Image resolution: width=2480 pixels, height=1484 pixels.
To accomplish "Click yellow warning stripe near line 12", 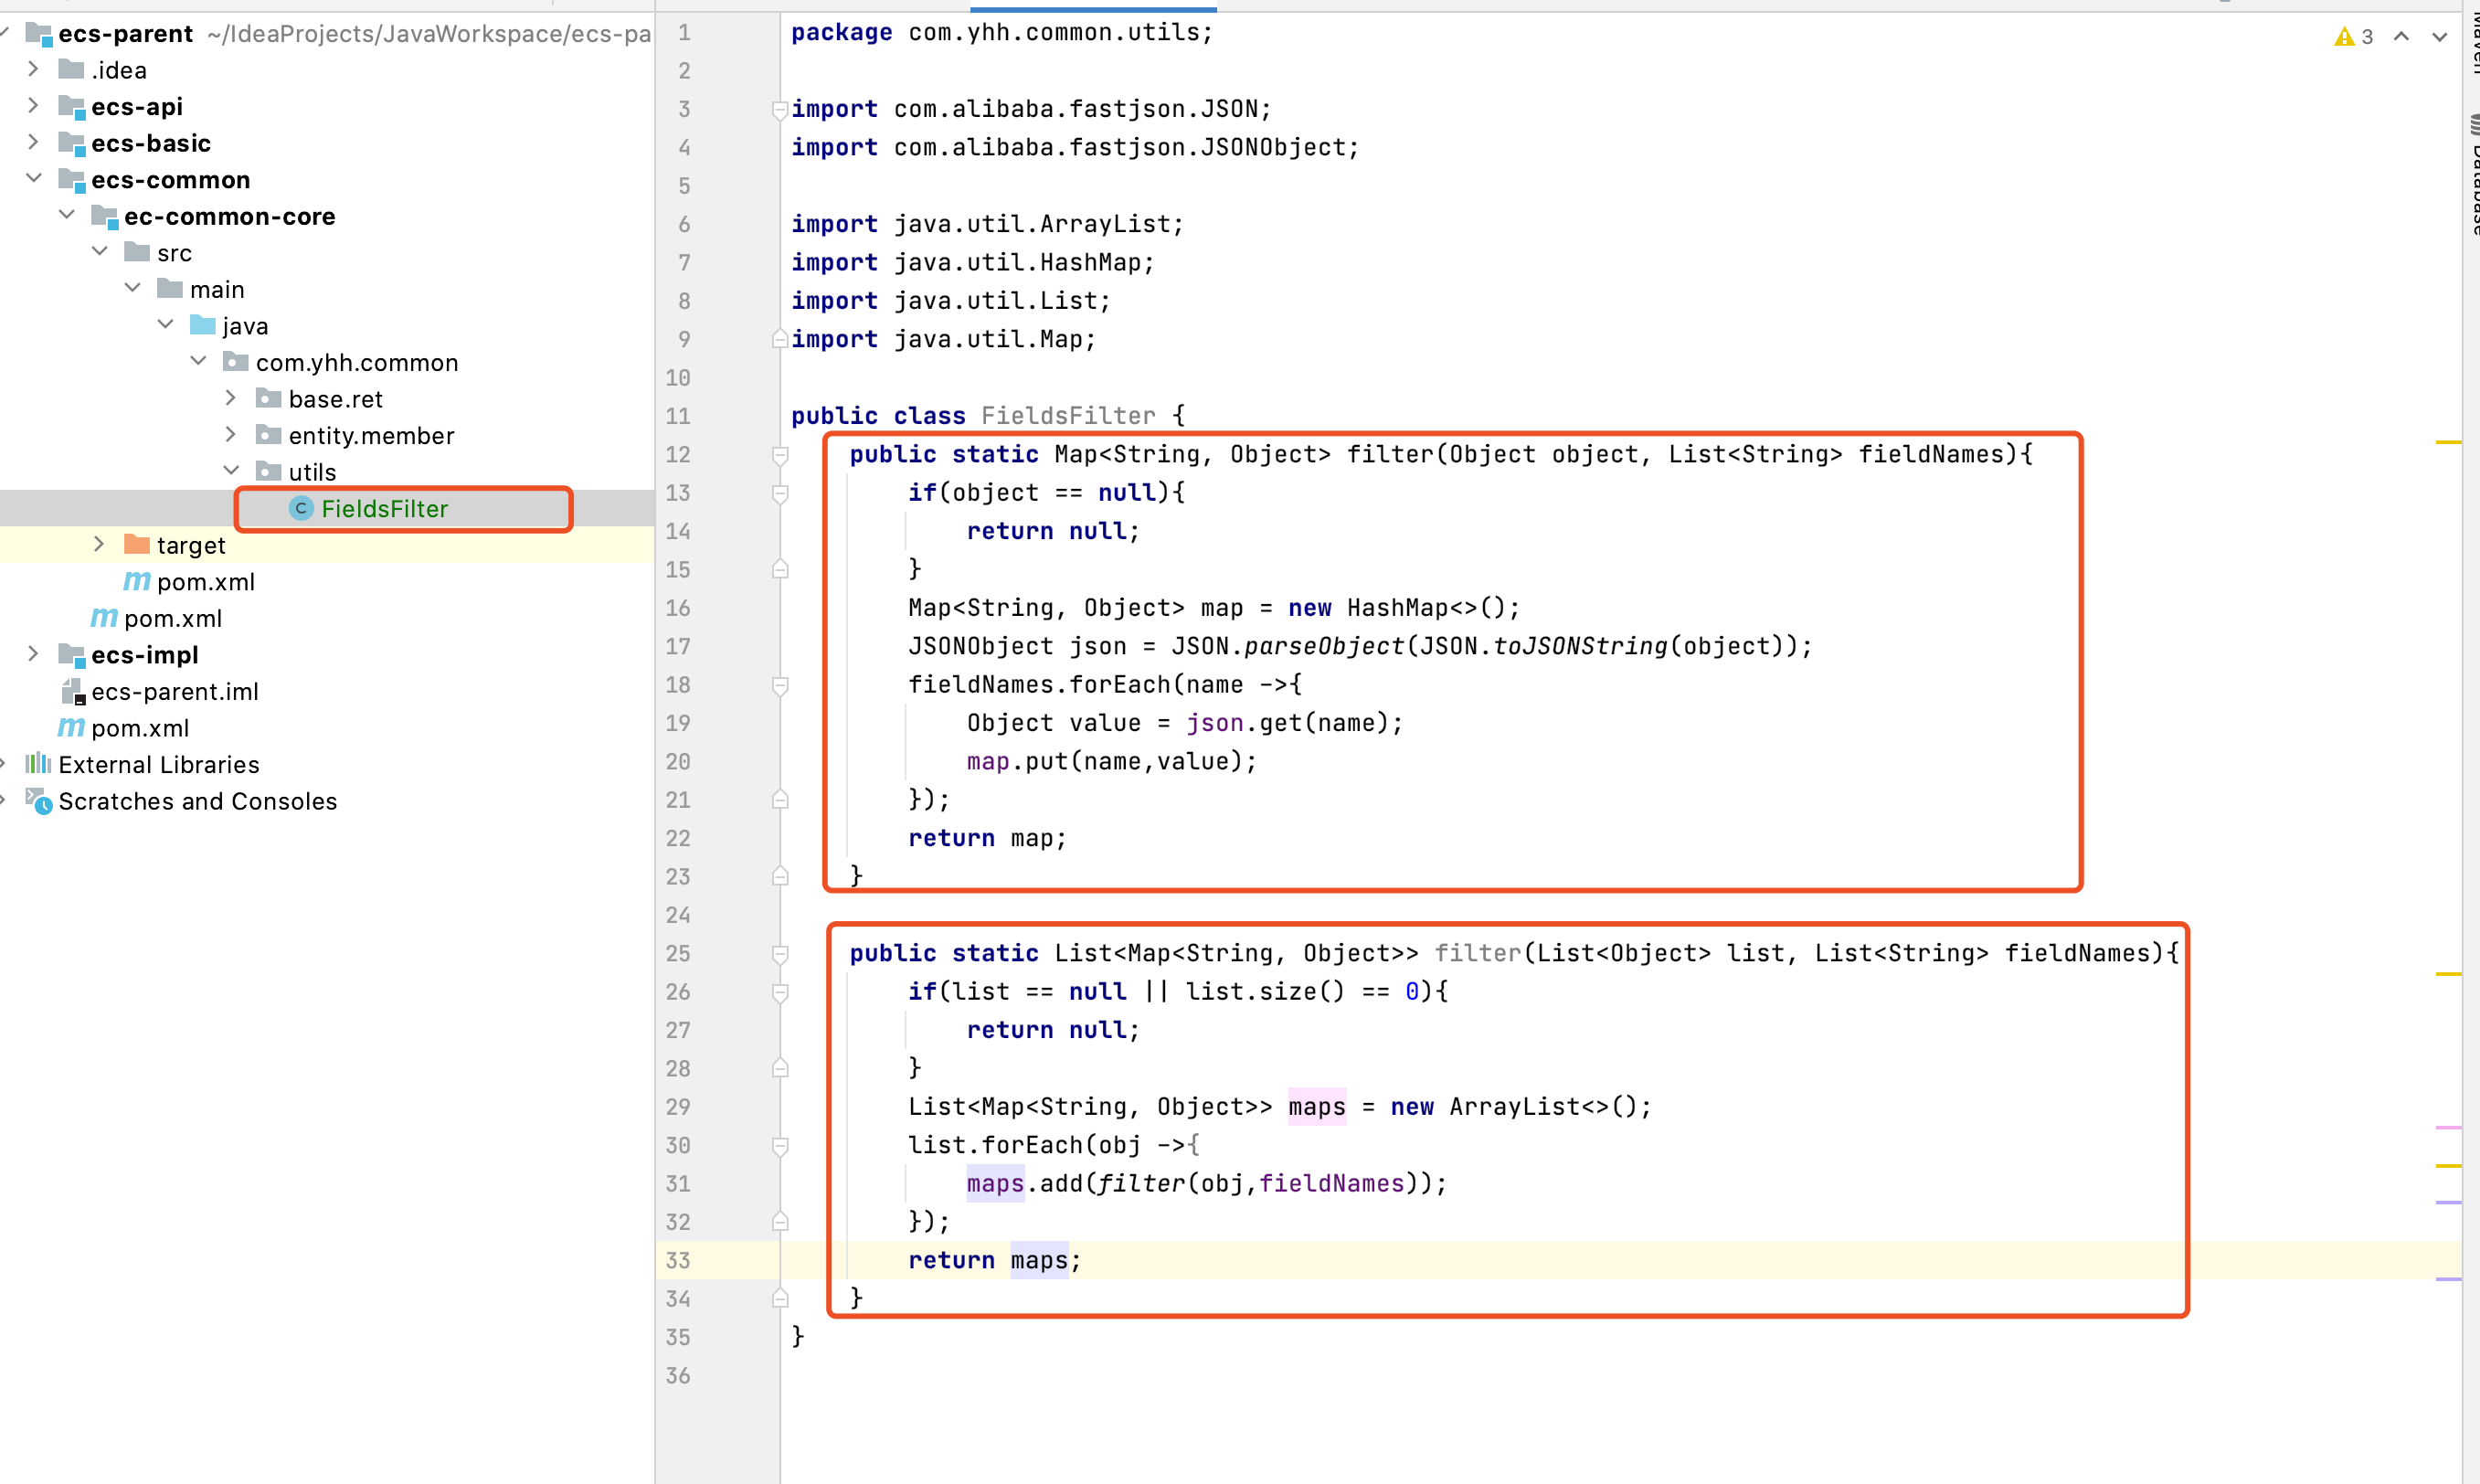I will point(2447,442).
